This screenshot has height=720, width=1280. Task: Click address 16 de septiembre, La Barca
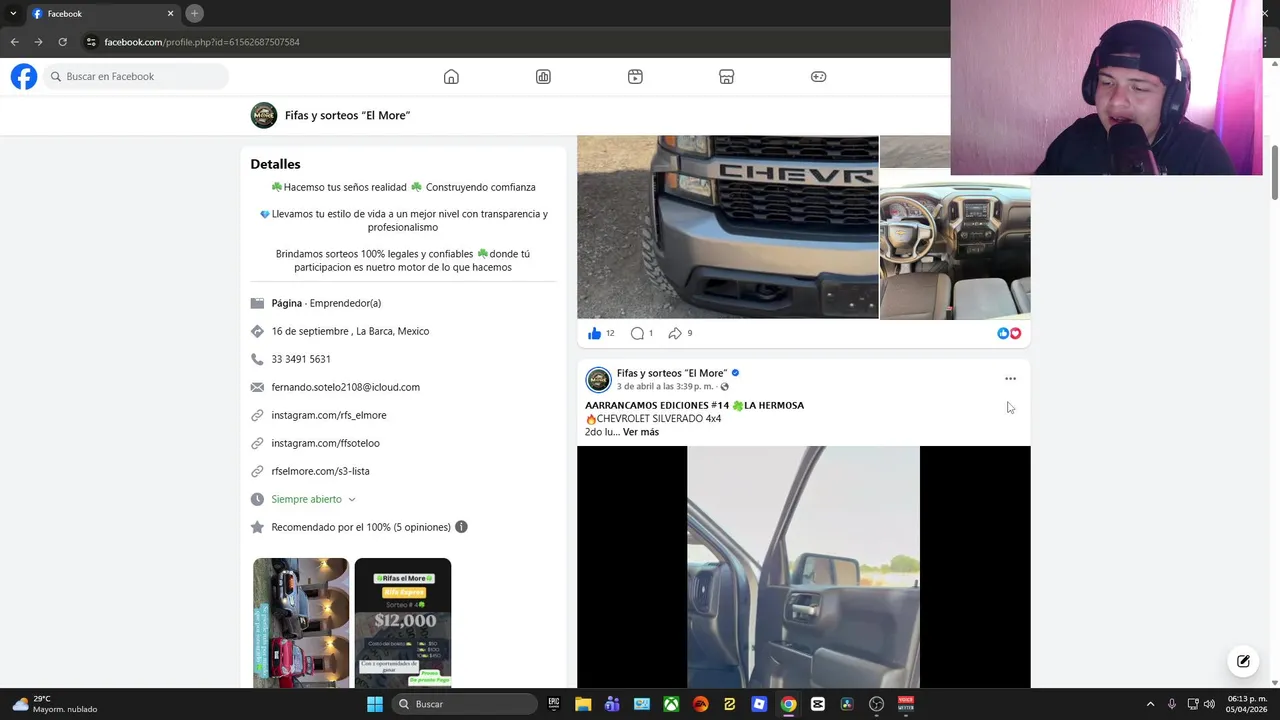click(350, 331)
